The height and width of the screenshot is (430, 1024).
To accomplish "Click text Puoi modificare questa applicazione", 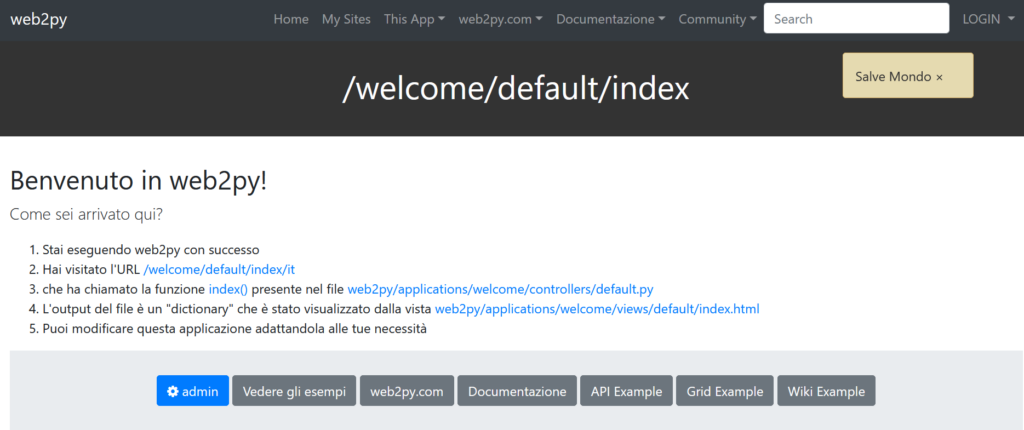I will coord(140,328).
